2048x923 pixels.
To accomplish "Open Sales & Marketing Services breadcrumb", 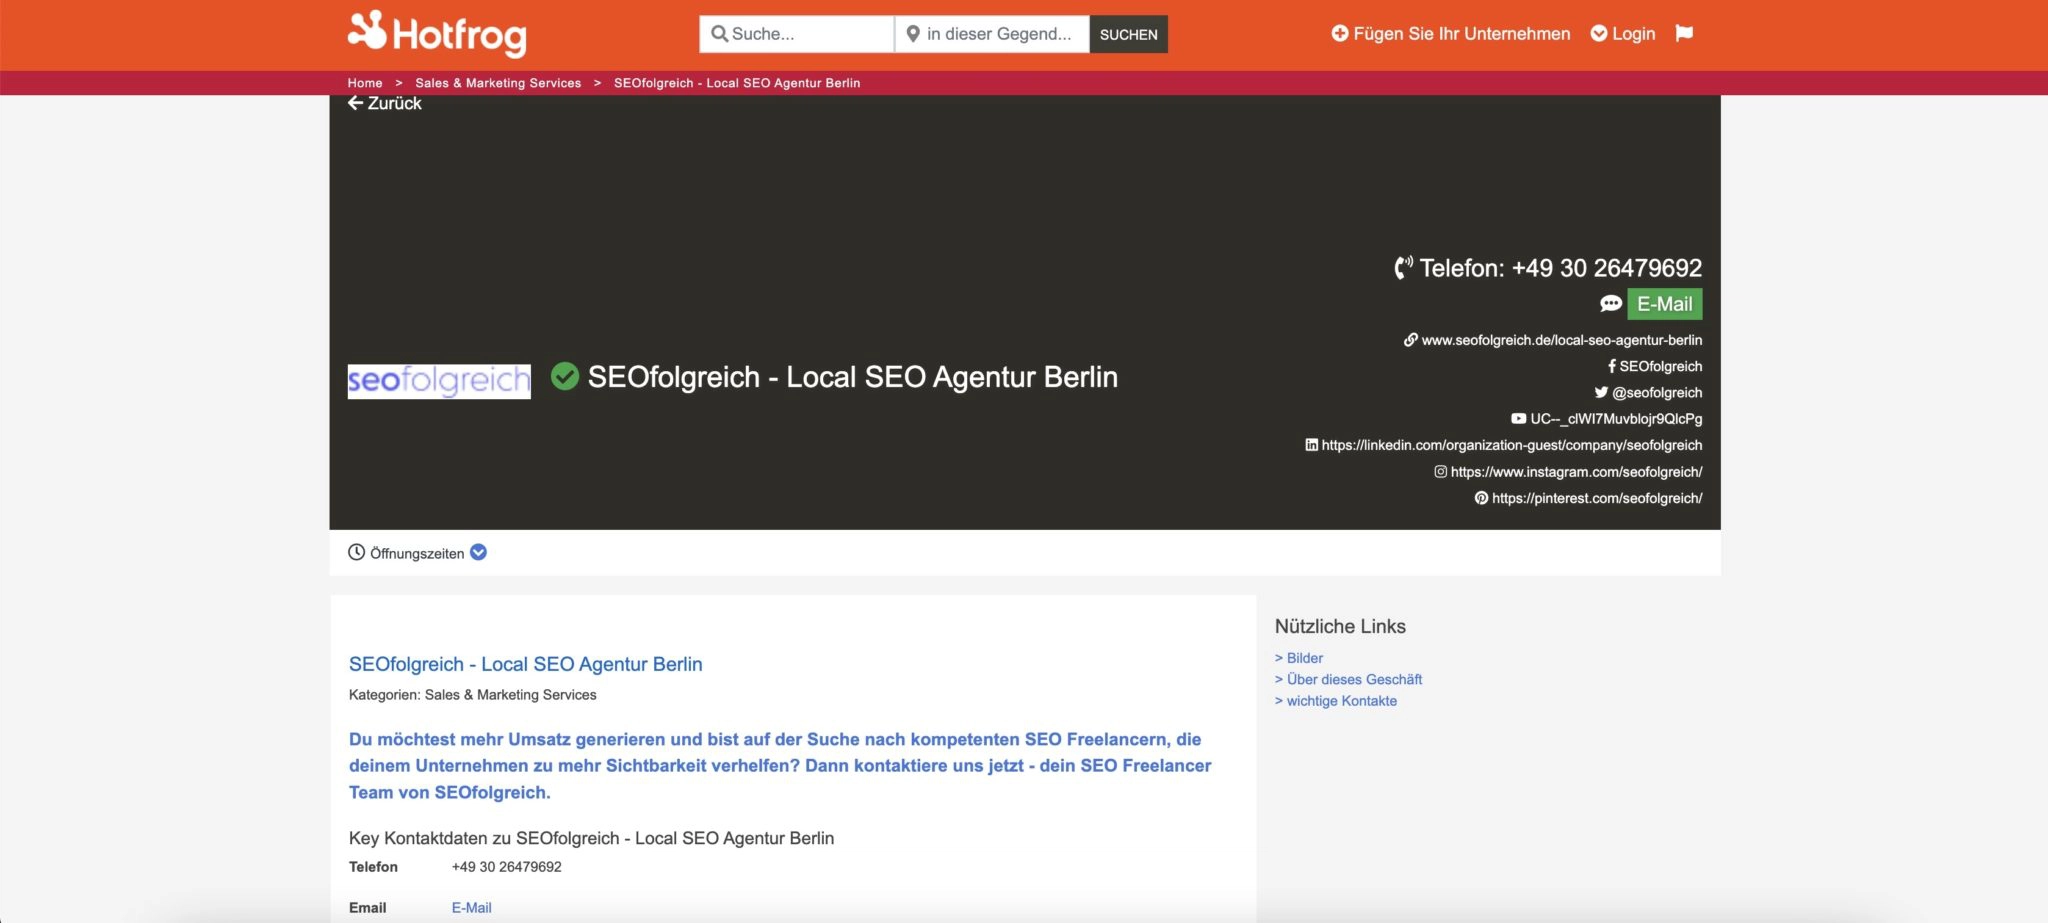I will click(498, 83).
